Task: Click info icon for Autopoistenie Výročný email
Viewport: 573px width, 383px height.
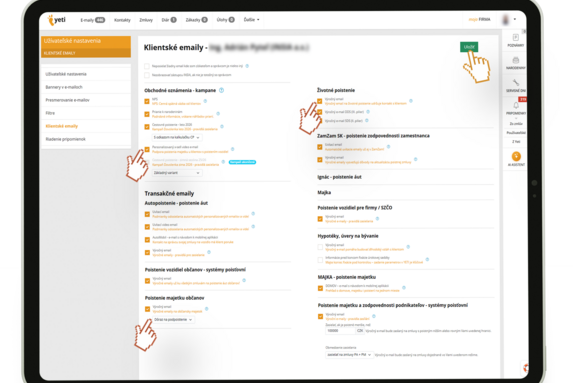Action: pyautogui.click(x=209, y=252)
